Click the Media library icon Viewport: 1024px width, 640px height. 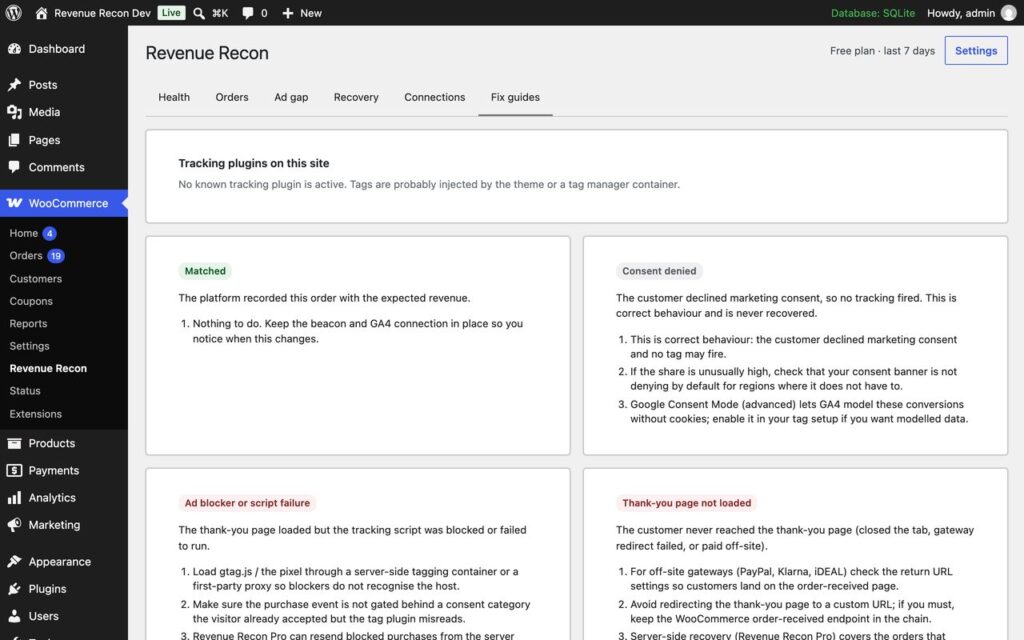(14, 112)
